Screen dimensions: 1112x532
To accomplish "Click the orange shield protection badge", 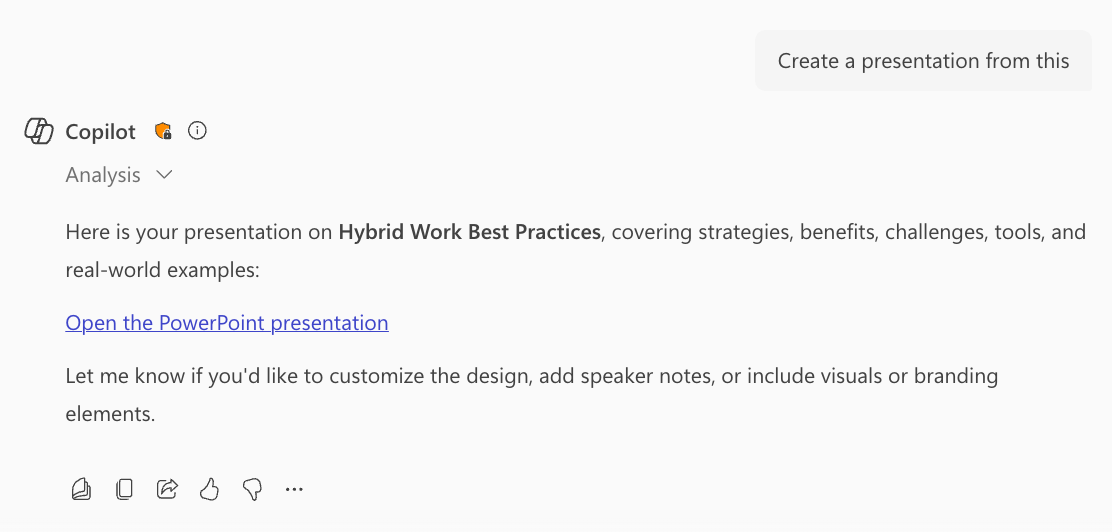I will pos(163,131).
